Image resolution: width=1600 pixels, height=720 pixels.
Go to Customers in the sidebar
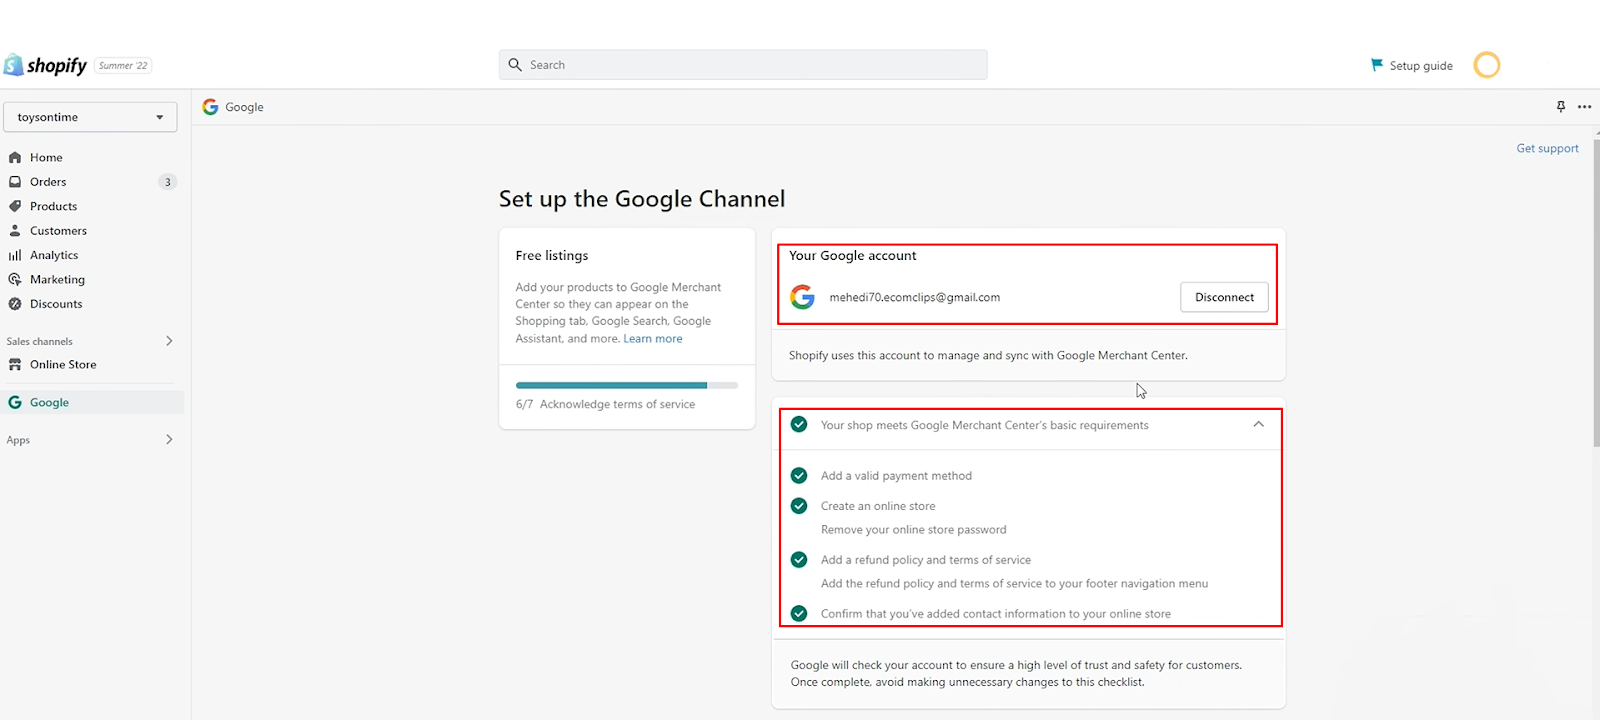point(58,231)
